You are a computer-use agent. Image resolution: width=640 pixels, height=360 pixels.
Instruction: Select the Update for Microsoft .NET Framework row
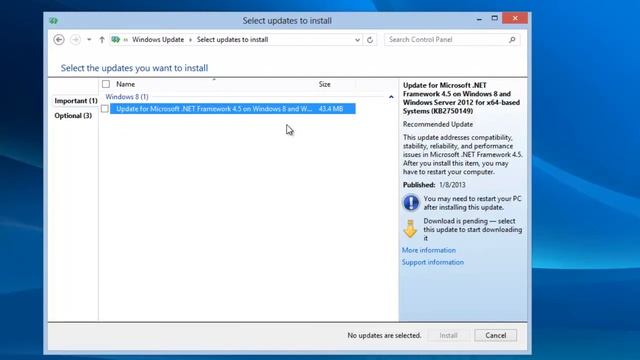233,109
